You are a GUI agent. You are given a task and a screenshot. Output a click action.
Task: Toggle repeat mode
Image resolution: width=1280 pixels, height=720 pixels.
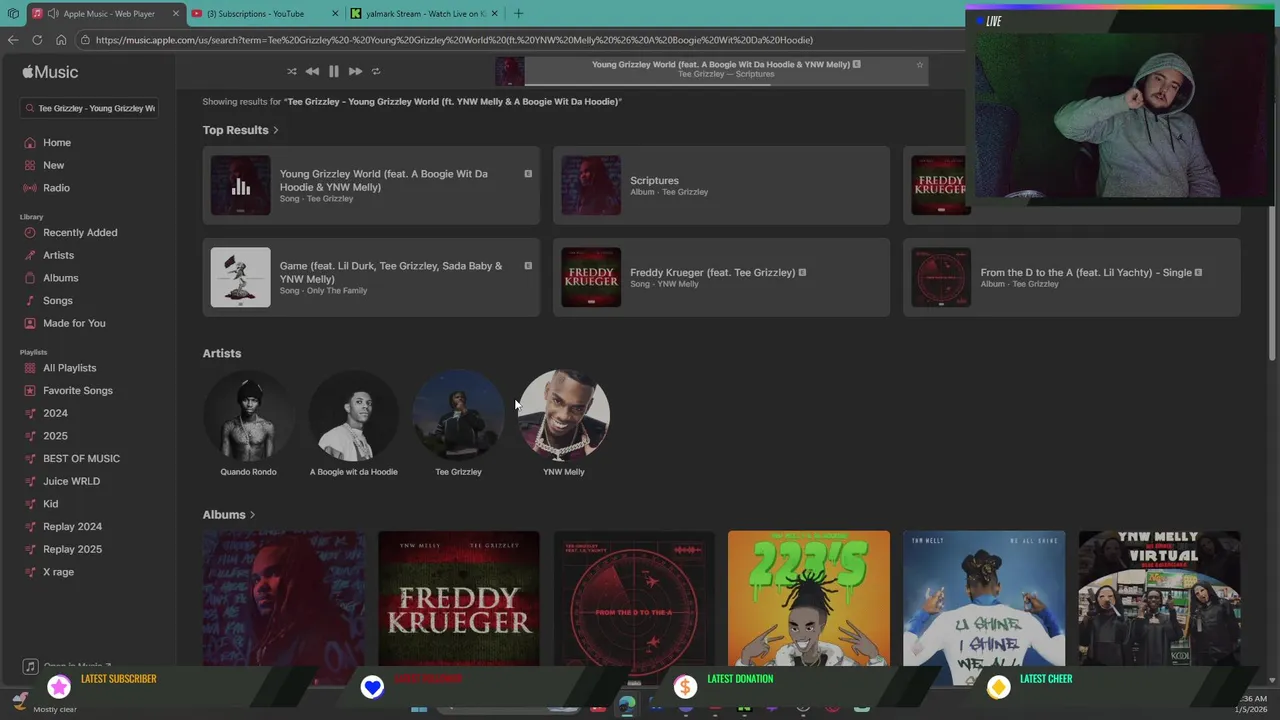376,71
